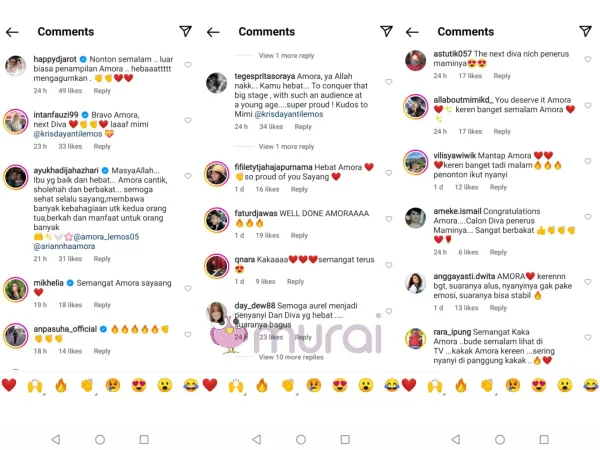600x450 pixels.
Task: Open the @krisdayantilemos mention in intanfauzi99's comment
Action: click(x=68, y=134)
